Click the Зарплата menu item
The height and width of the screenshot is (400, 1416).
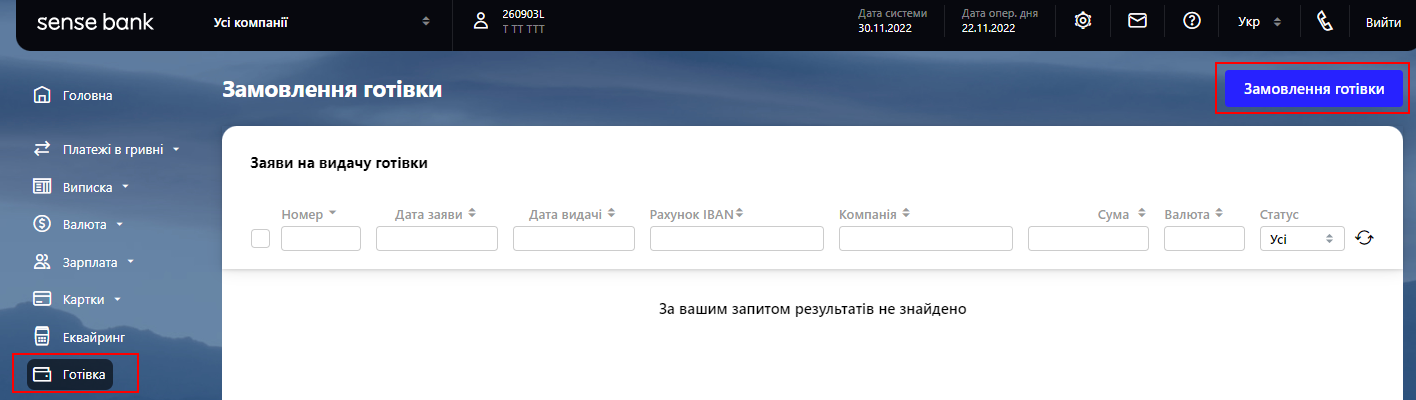[x=90, y=262]
